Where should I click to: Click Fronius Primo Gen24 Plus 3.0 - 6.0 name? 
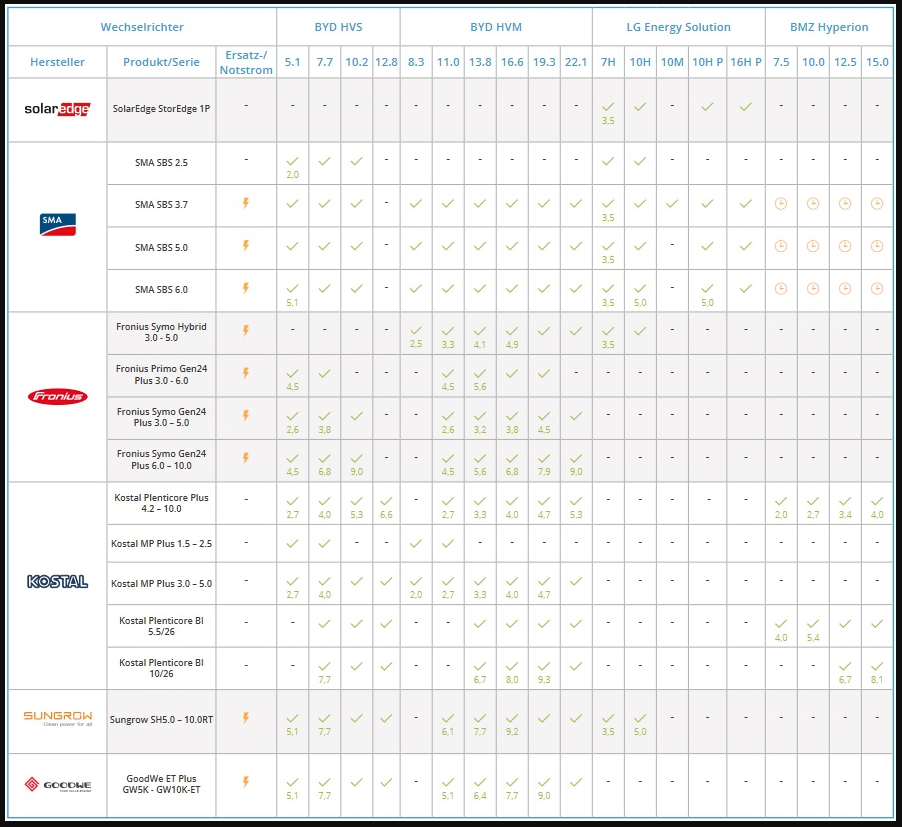point(161,374)
